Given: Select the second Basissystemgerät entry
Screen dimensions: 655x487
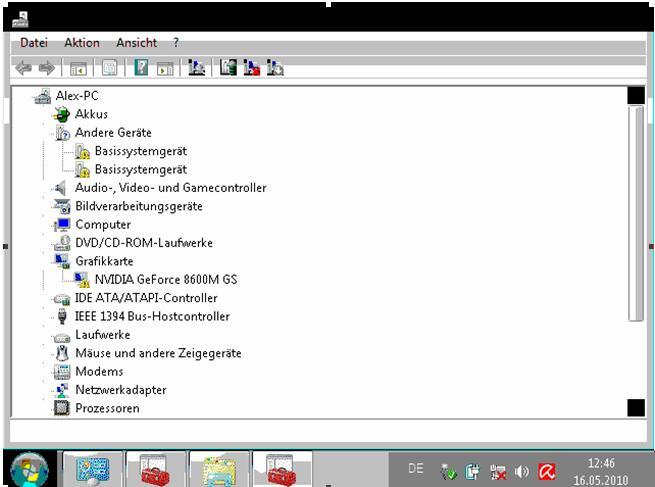Looking at the screenshot, I should (x=141, y=170).
